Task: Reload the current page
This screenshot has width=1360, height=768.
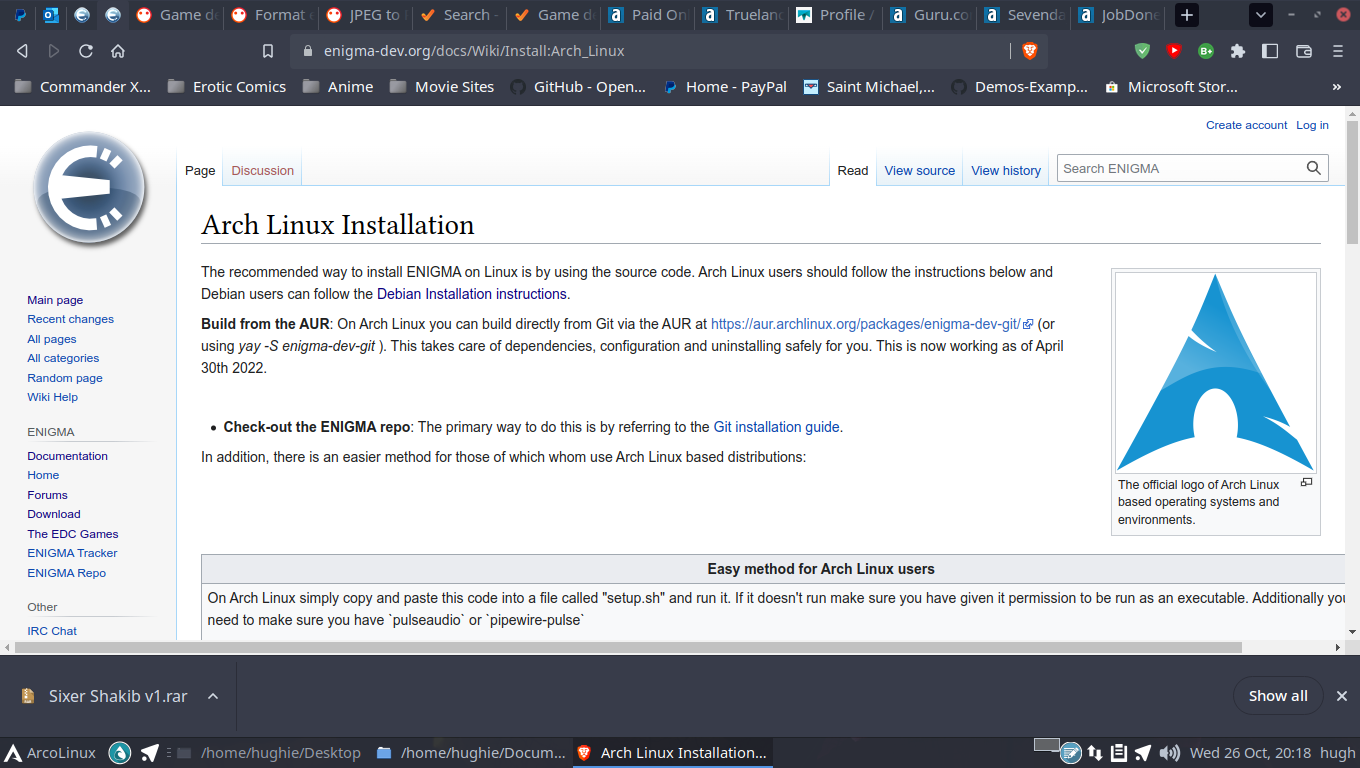Action: [x=86, y=51]
